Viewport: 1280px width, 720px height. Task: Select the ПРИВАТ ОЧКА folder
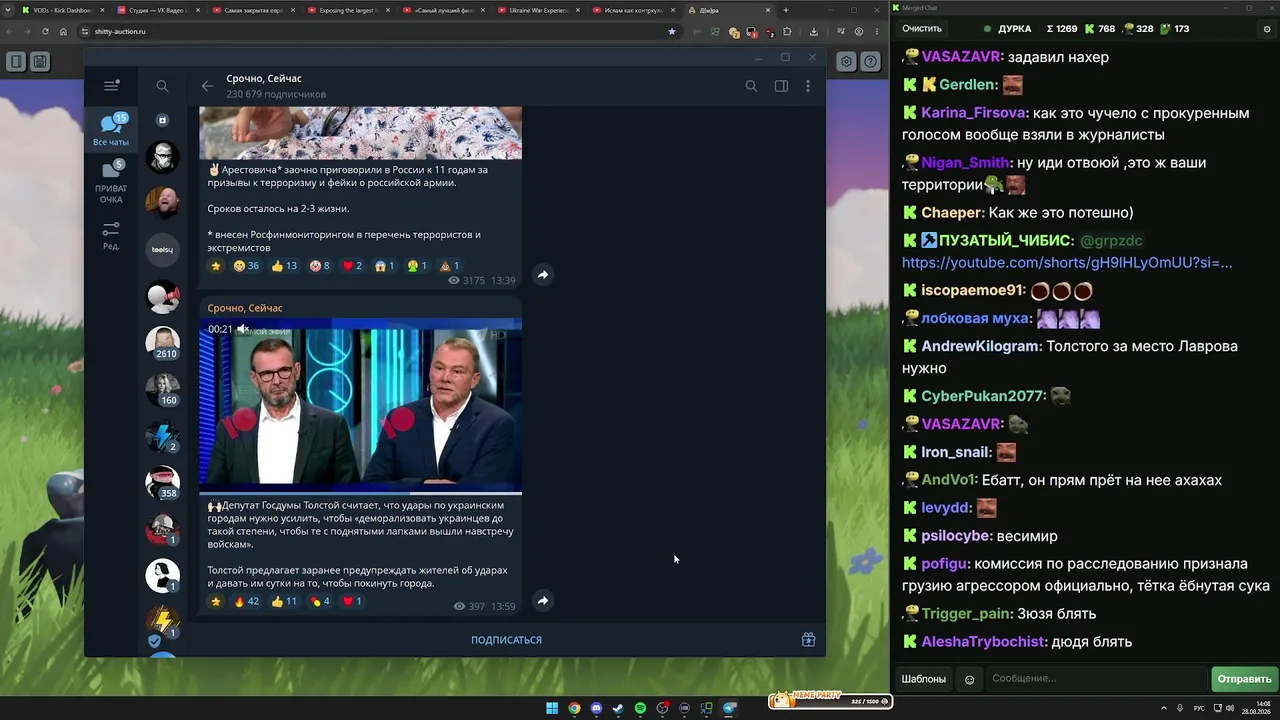[x=111, y=182]
